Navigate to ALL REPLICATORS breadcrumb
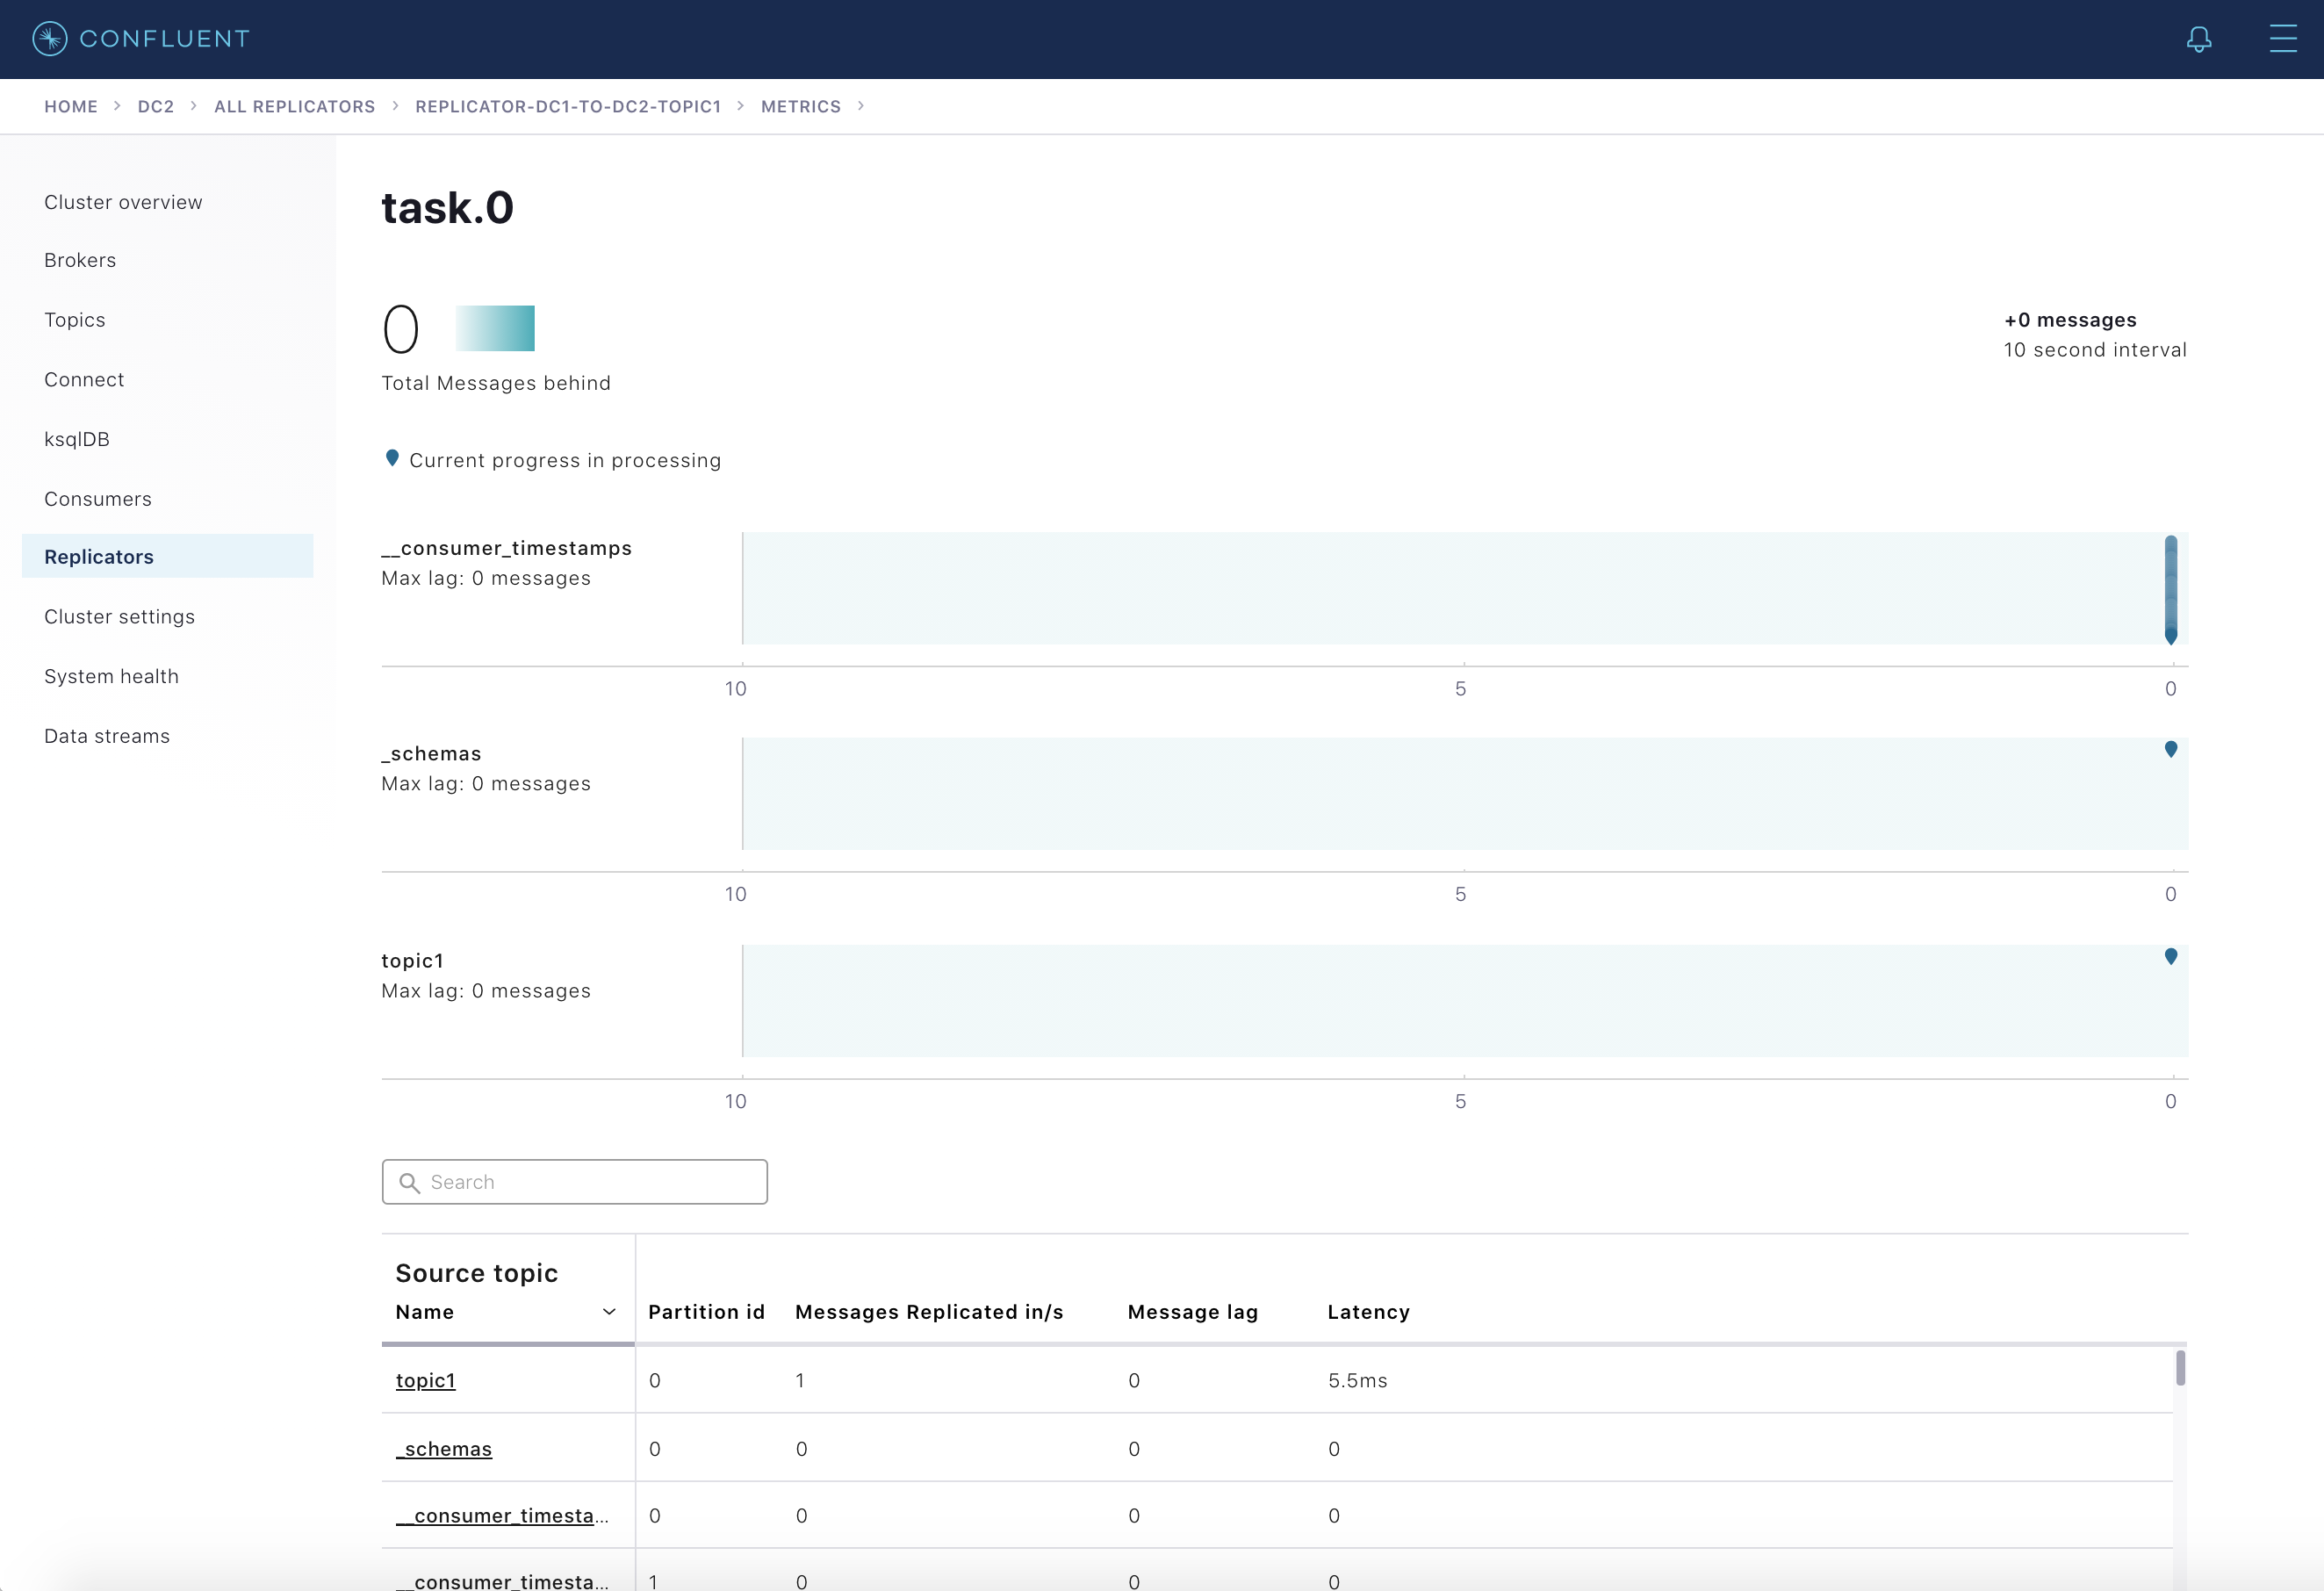Image resolution: width=2324 pixels, height=1591 pixels. click(294, 106)
